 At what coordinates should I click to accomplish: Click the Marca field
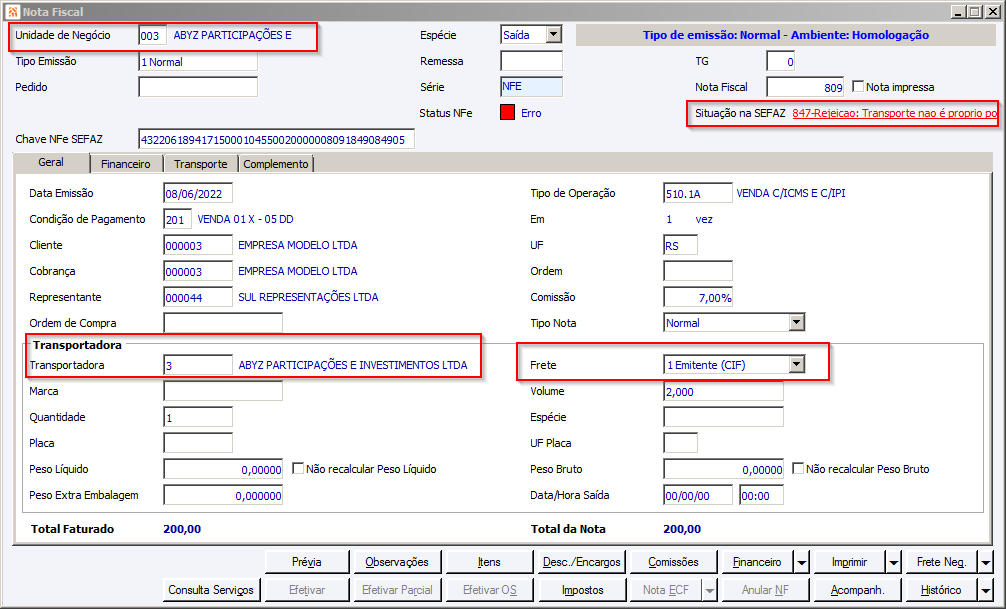(223, 391)
